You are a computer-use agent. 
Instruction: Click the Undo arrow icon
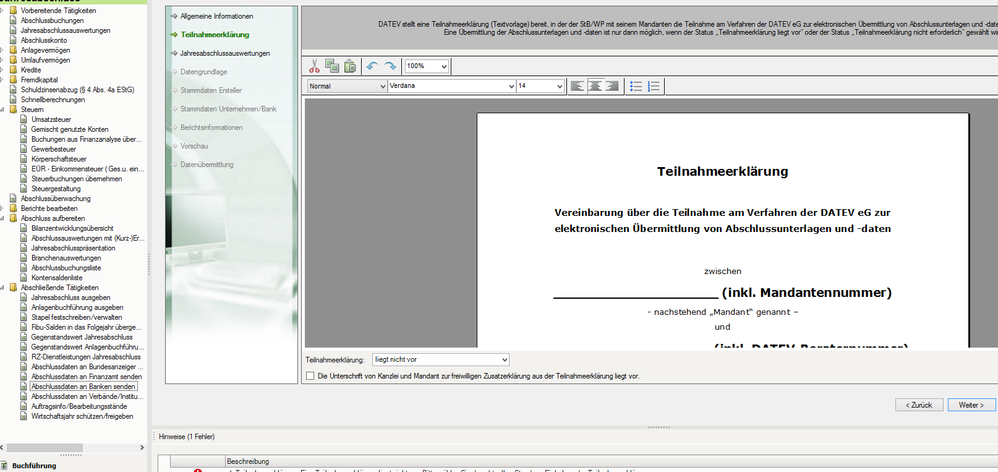coord(372,66)
